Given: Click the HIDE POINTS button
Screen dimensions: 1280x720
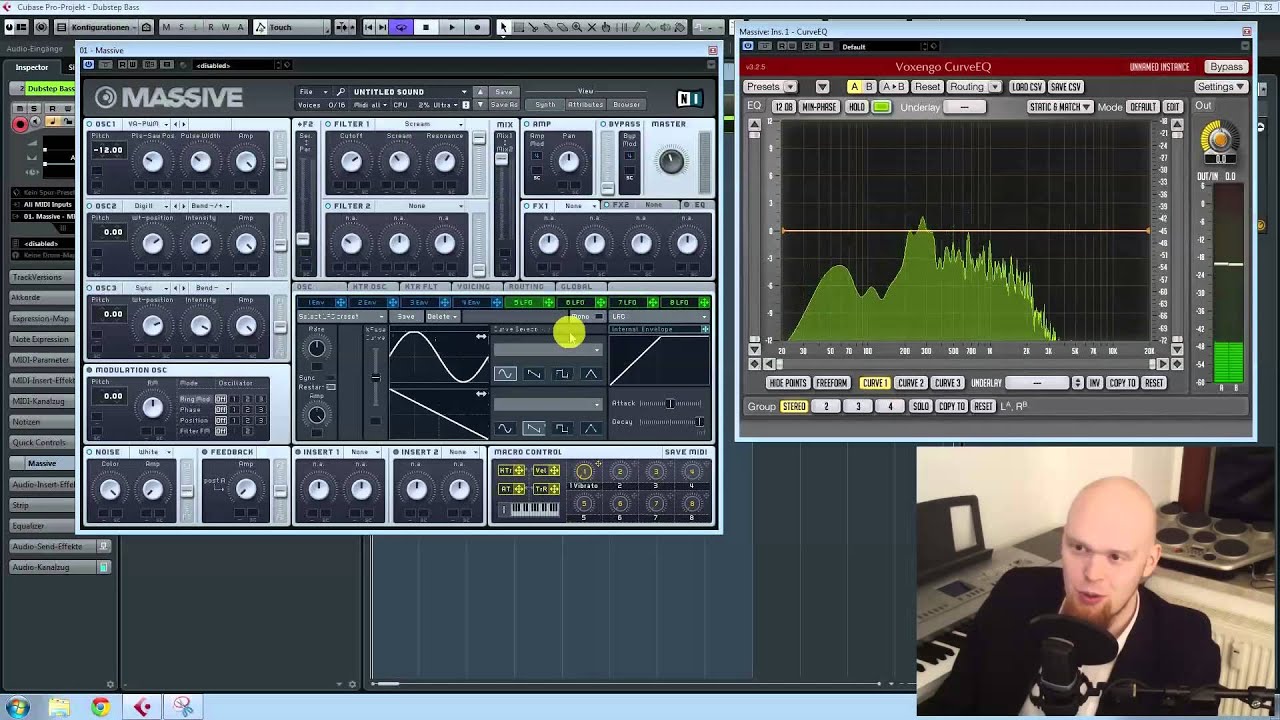Looking at the screenshot, I should (x=788, y=383).
